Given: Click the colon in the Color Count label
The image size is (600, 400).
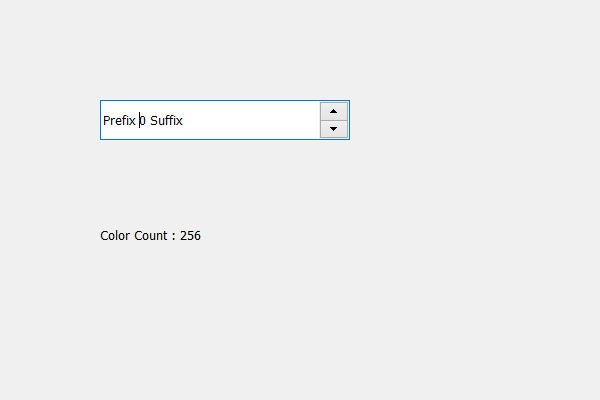Looking at the screenshot, I should pyautogui.click(x=173, y=237).
